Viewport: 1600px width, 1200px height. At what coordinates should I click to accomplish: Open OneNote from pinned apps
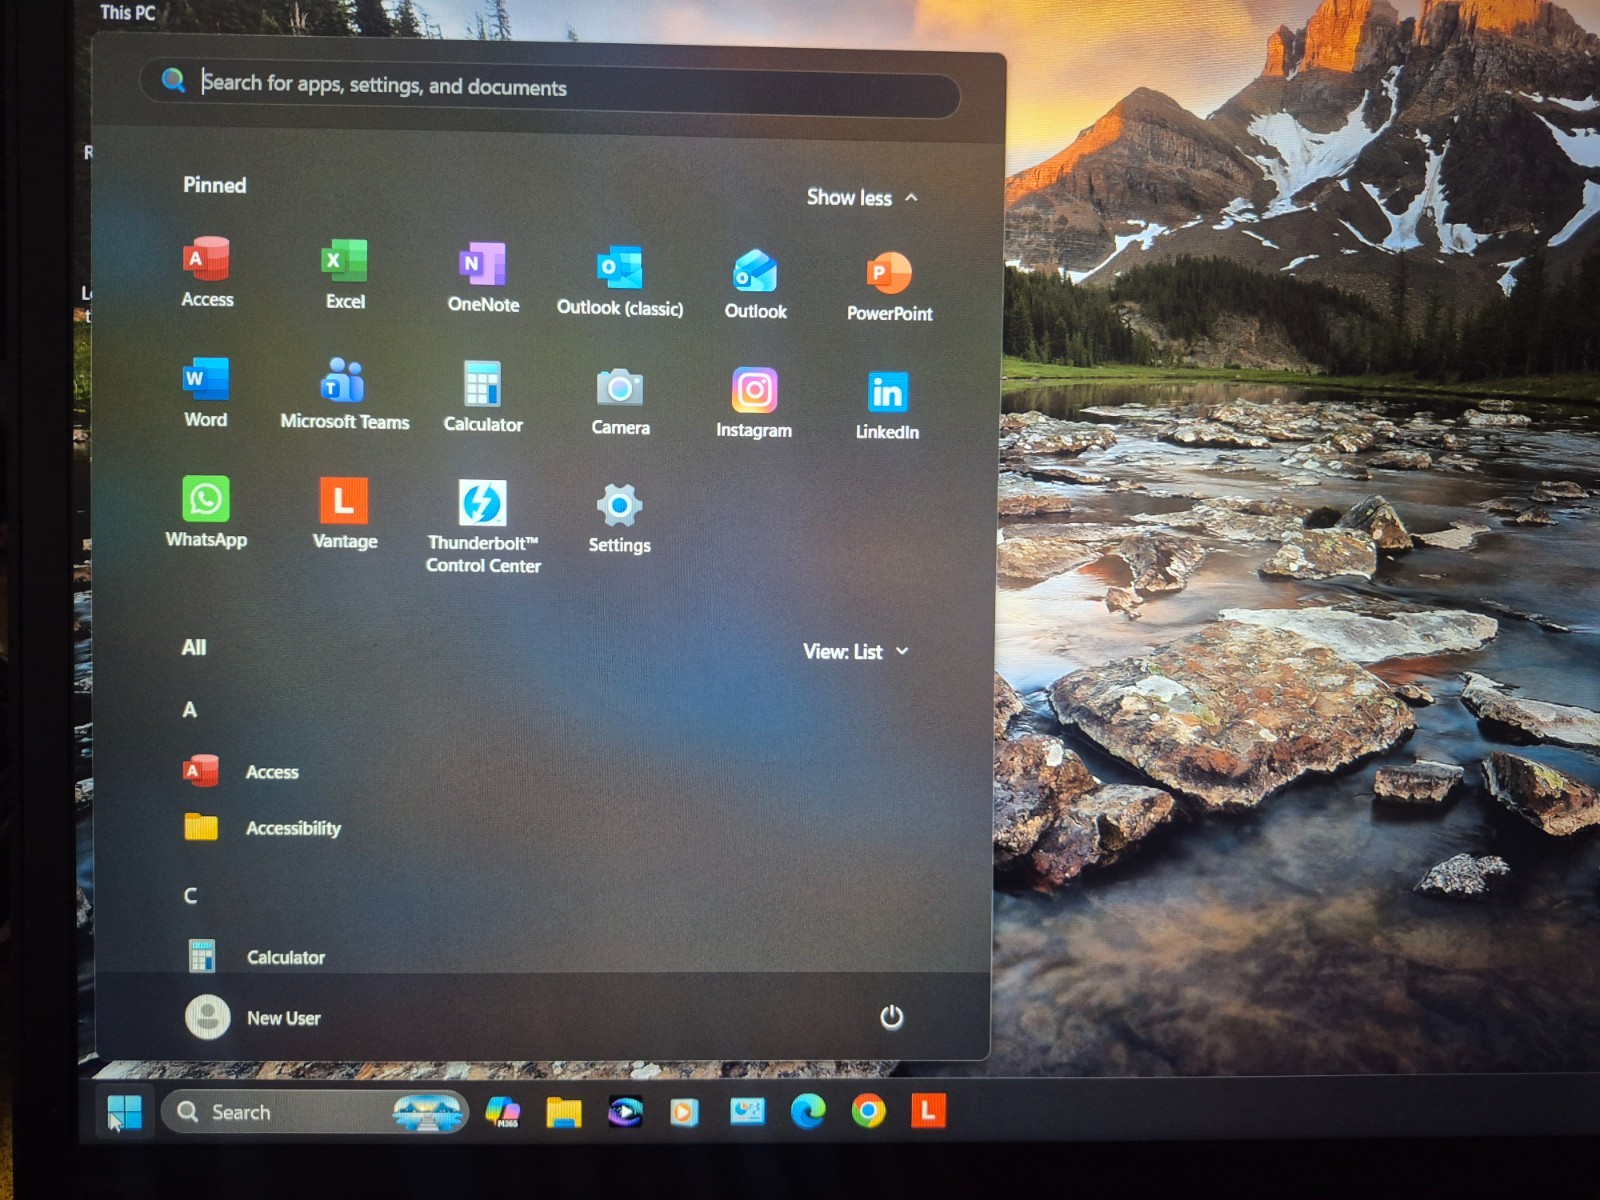coord(483,277)
